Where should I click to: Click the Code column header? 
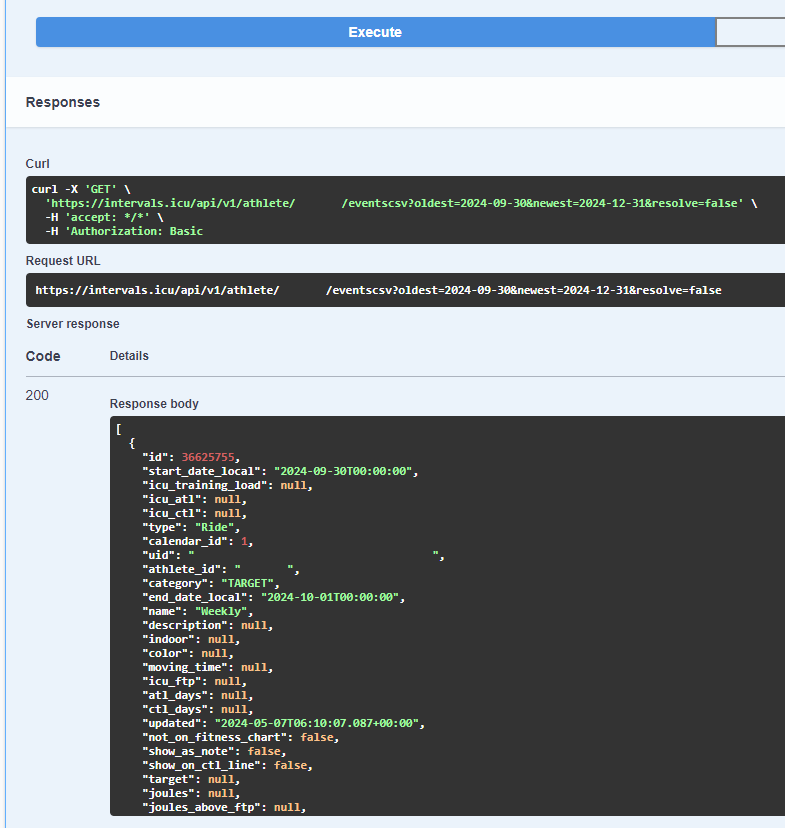click(x=43, y=356)
